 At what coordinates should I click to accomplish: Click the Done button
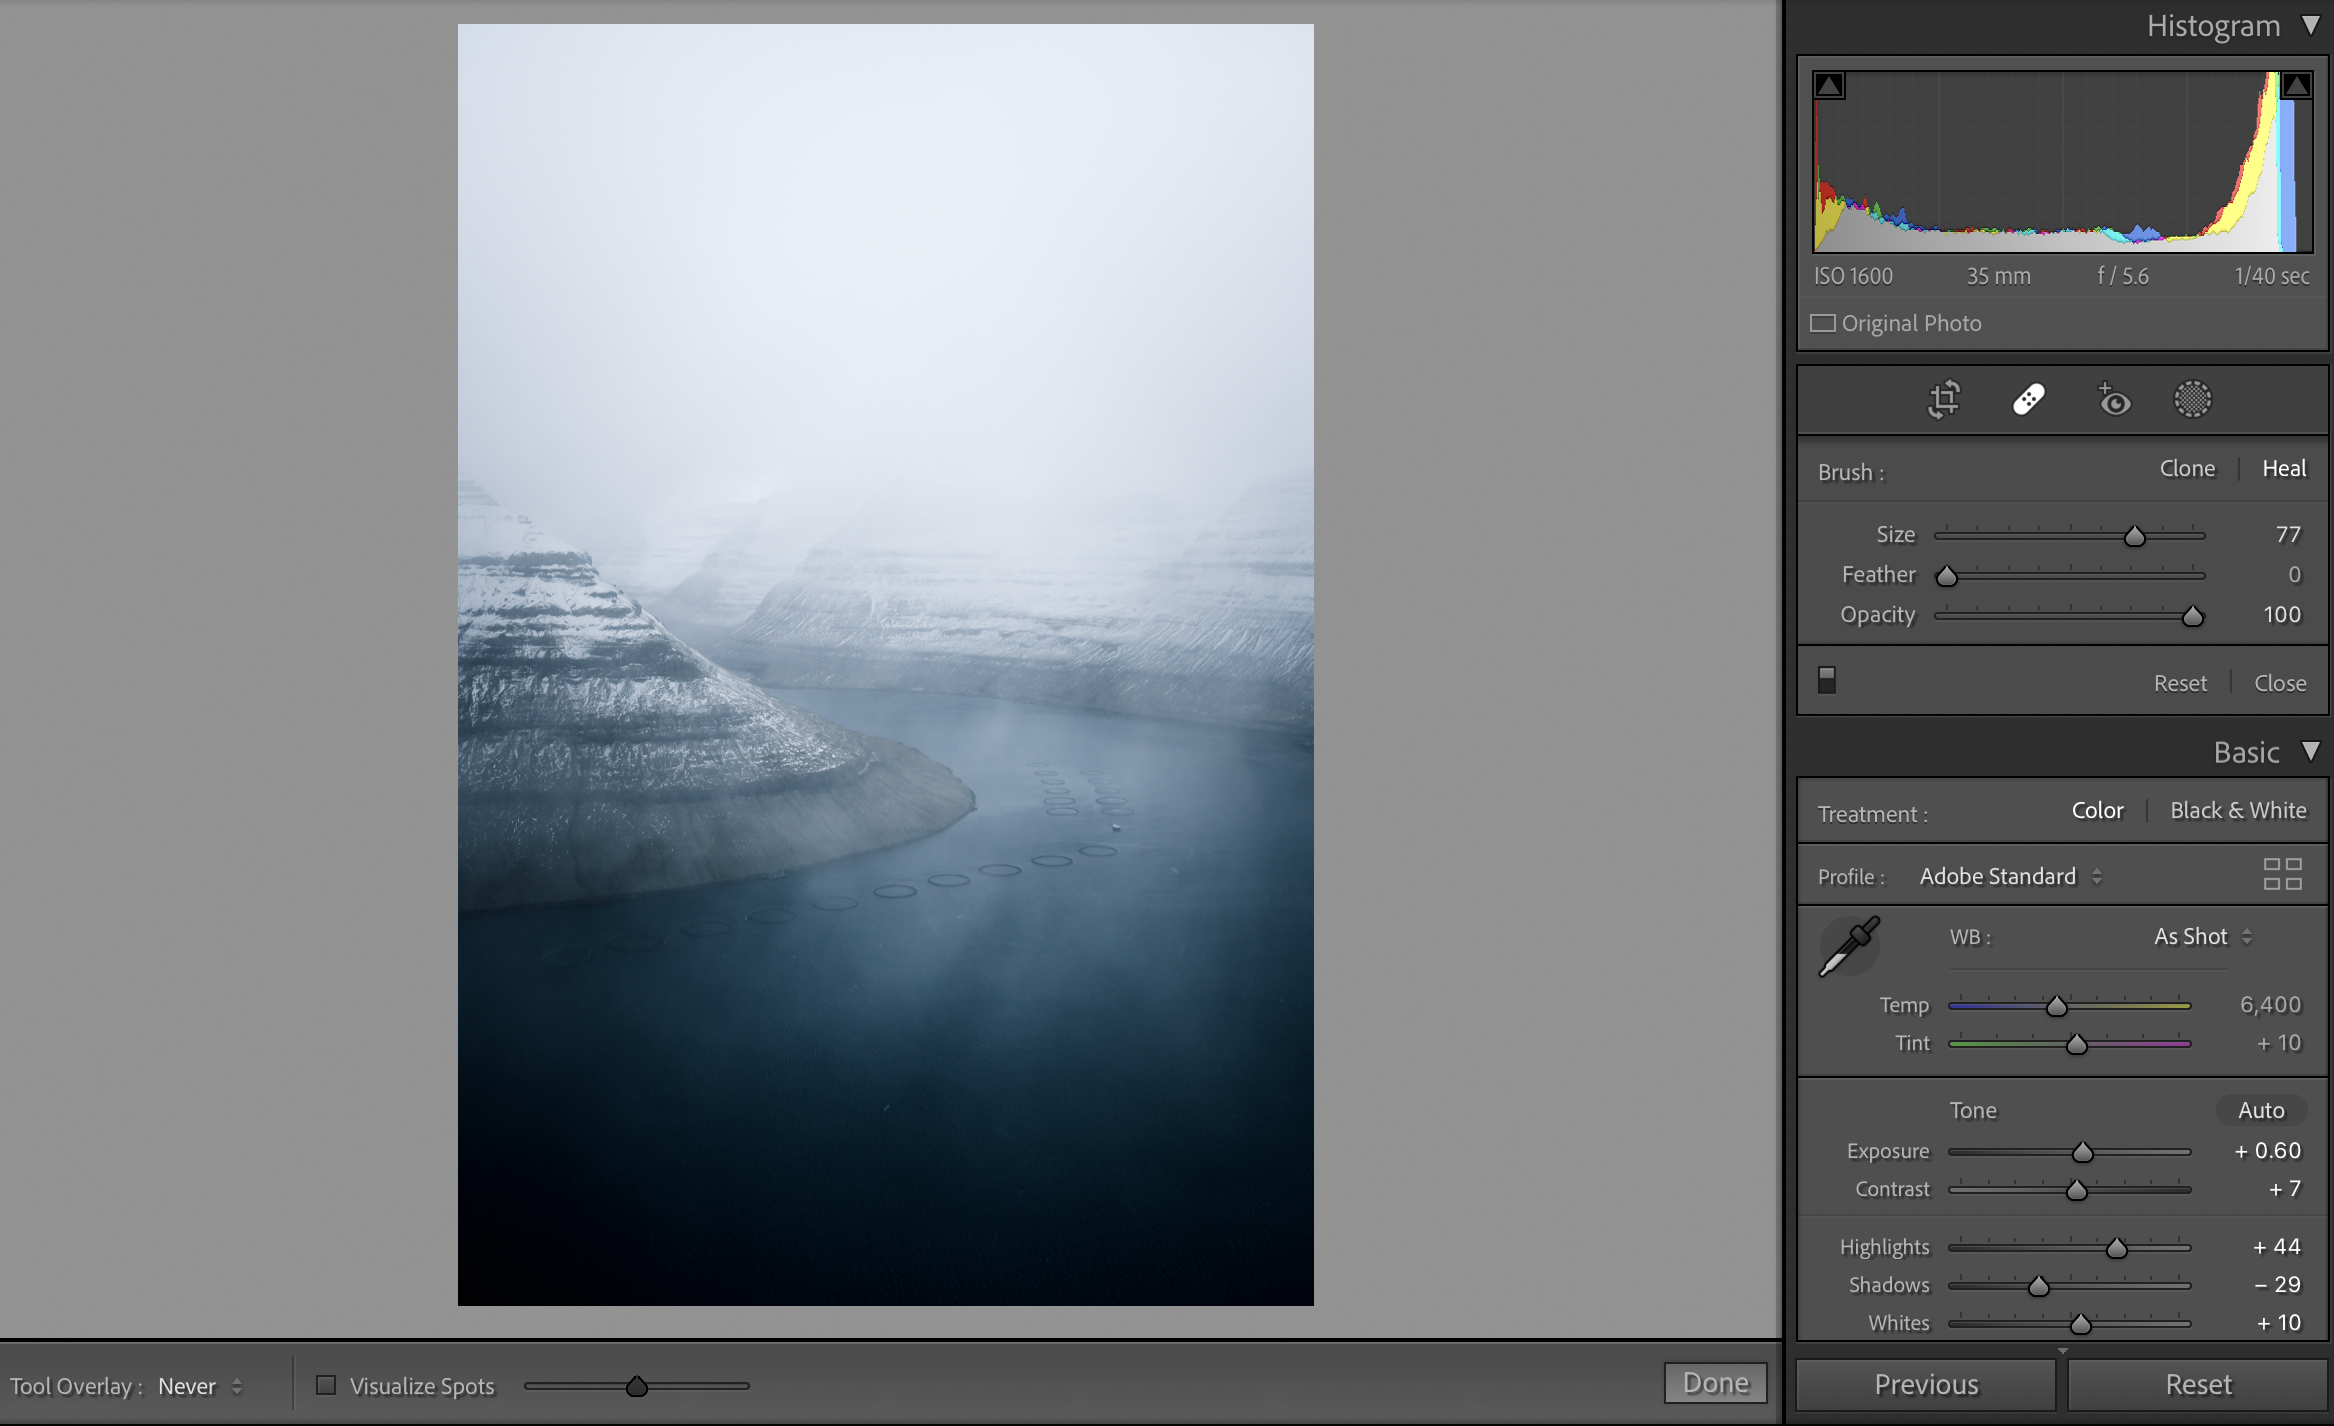[1715, 1383]
